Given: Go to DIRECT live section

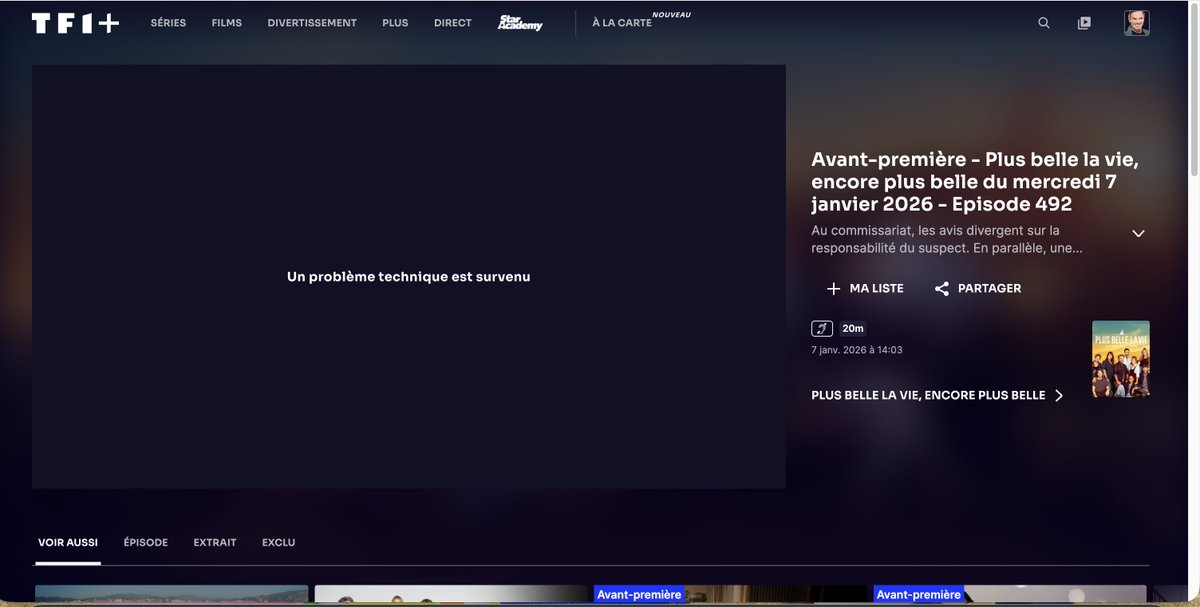Looking at the screenshot, I should pos(453,23).
